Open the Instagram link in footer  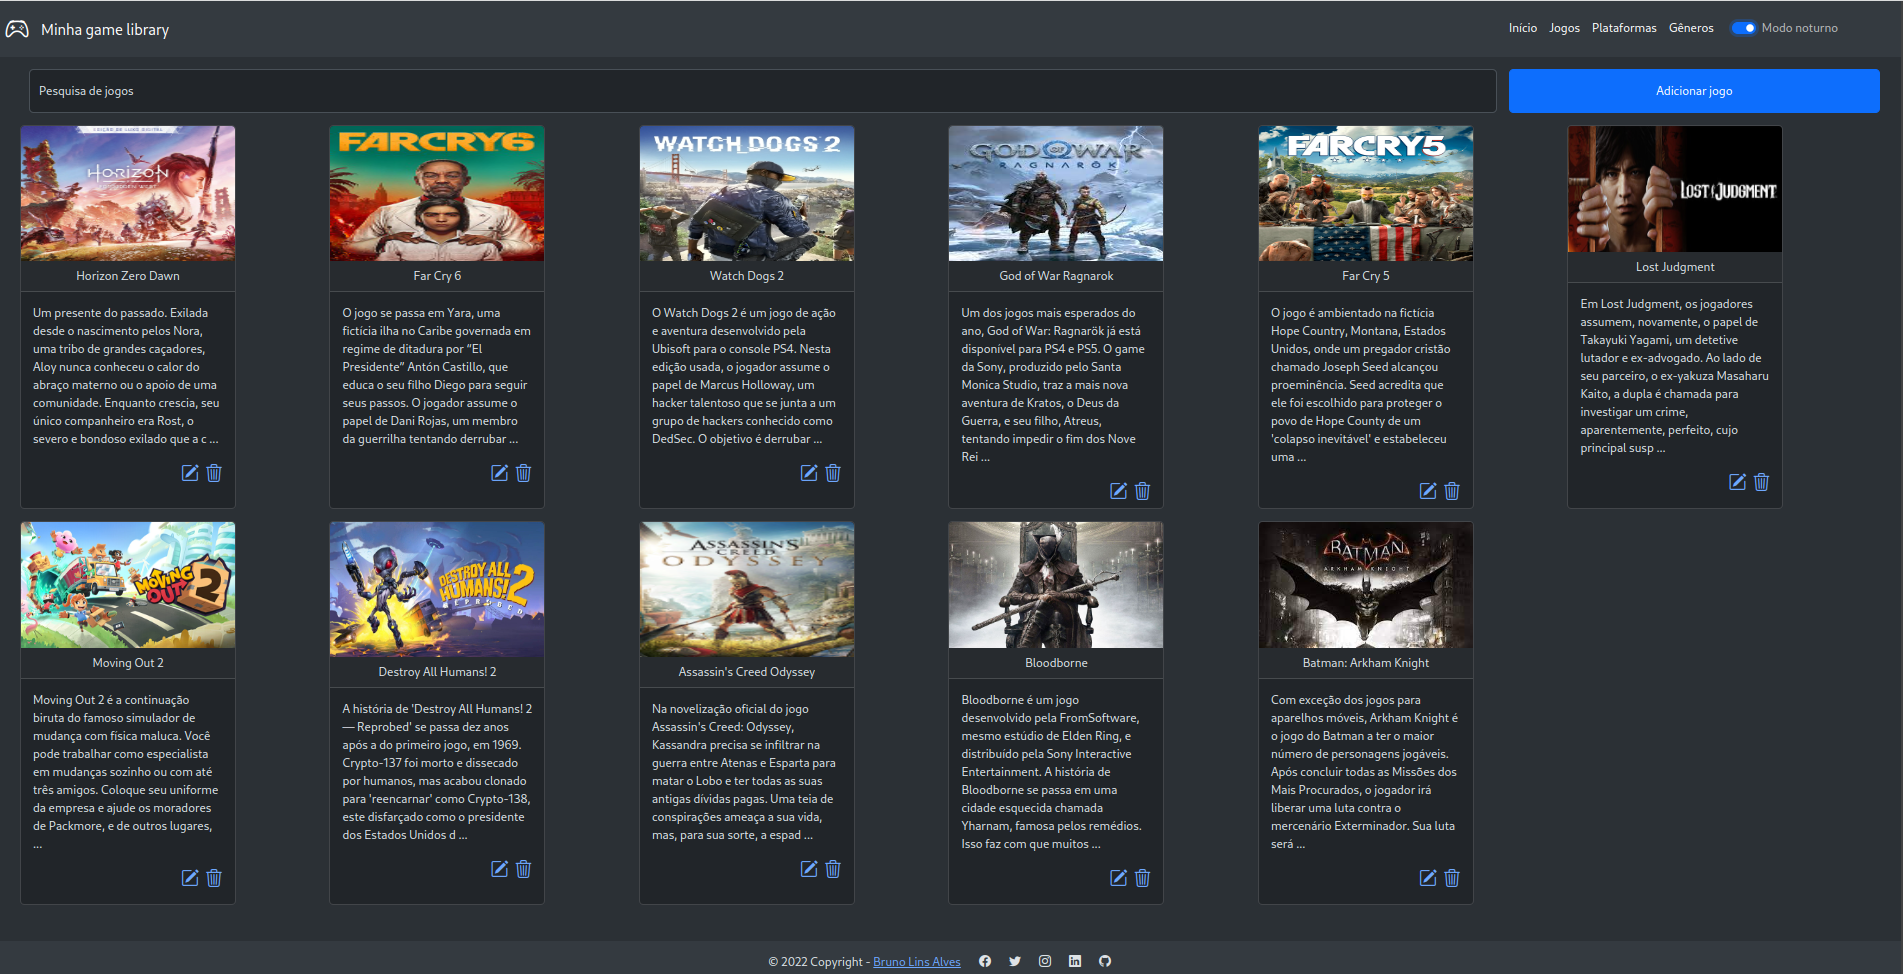point(1045,961)
